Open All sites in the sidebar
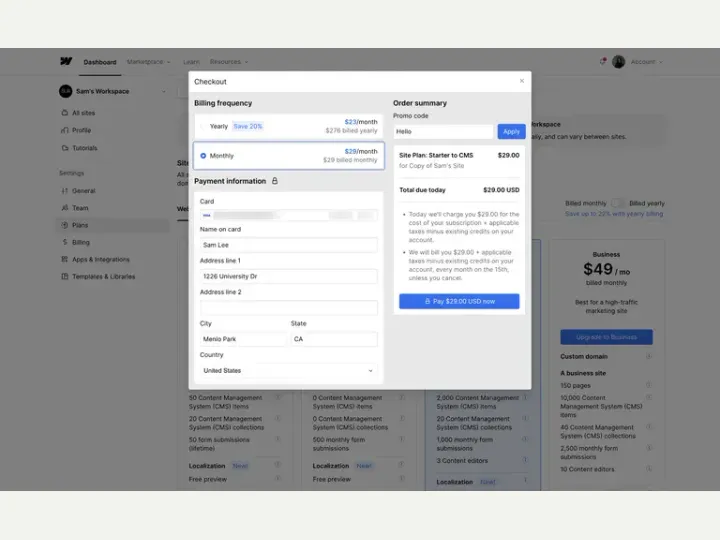Screen dimensions: 720x540 click(x=84, y=113)
